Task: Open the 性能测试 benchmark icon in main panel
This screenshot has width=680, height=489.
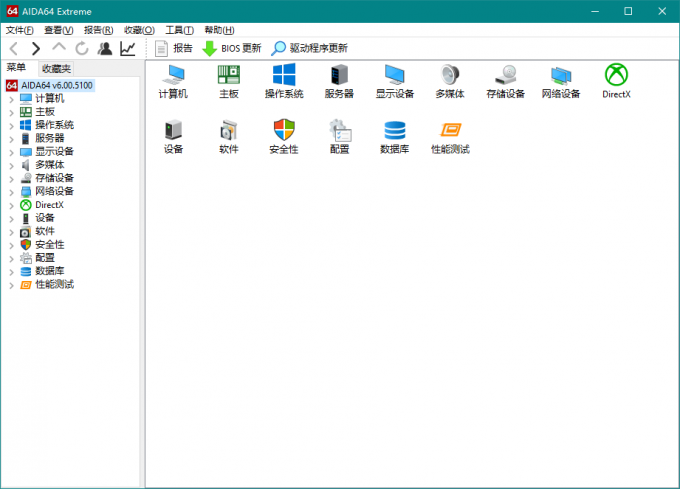Action: [x=450, y=131]
